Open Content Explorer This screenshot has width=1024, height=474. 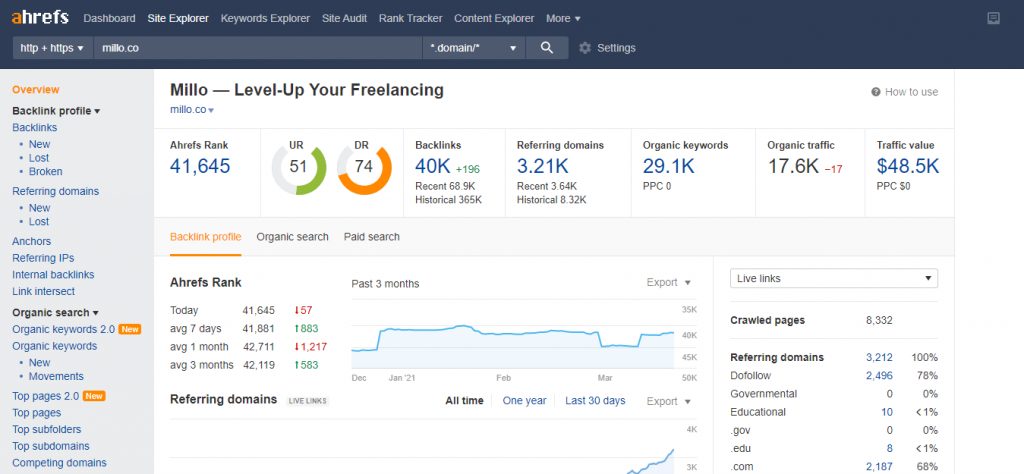coord(494,18)
